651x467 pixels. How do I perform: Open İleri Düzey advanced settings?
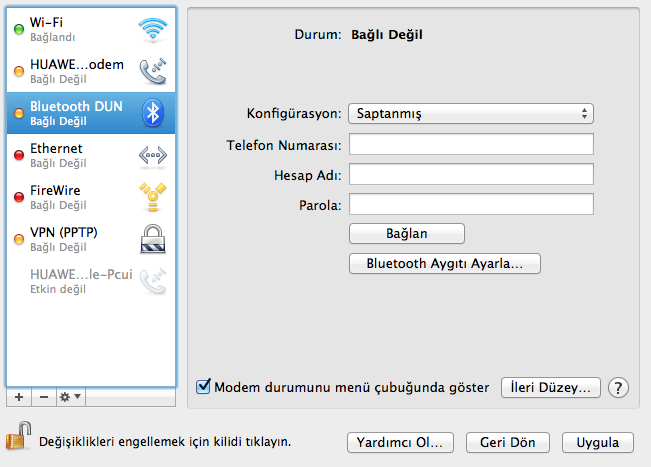tap(551, 387)
